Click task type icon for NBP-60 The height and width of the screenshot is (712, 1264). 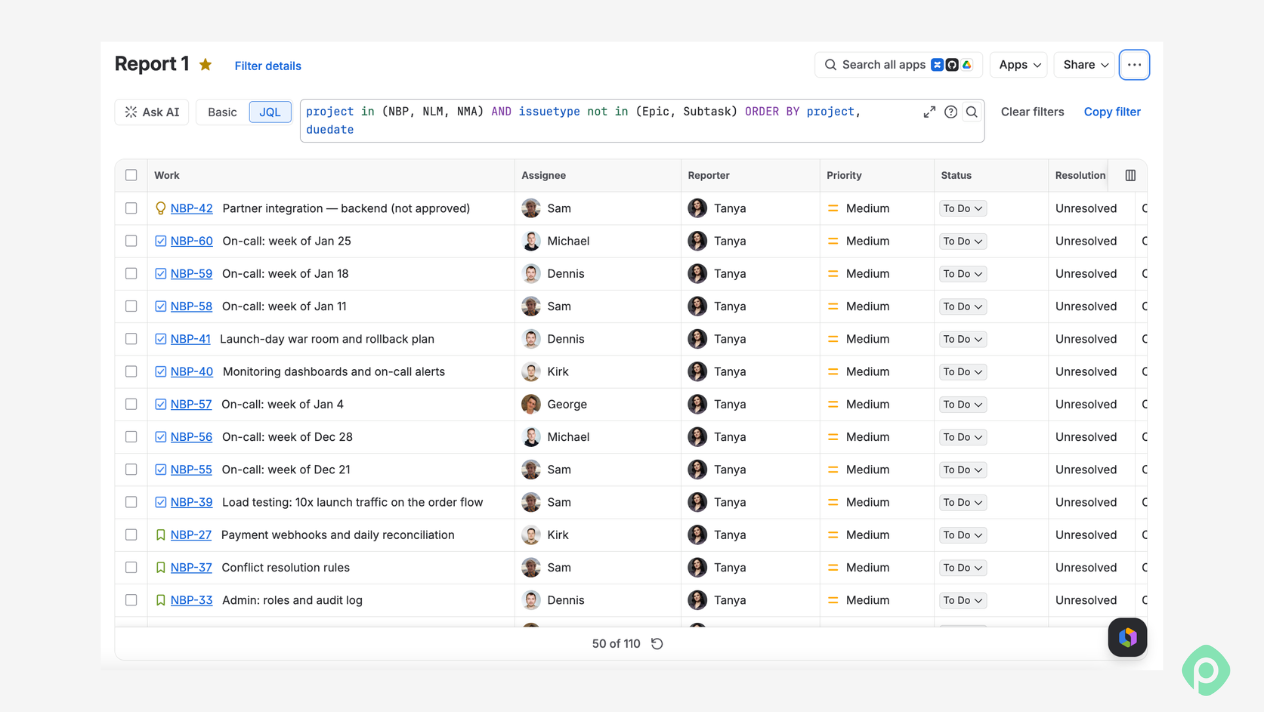[x=160, y=241]
